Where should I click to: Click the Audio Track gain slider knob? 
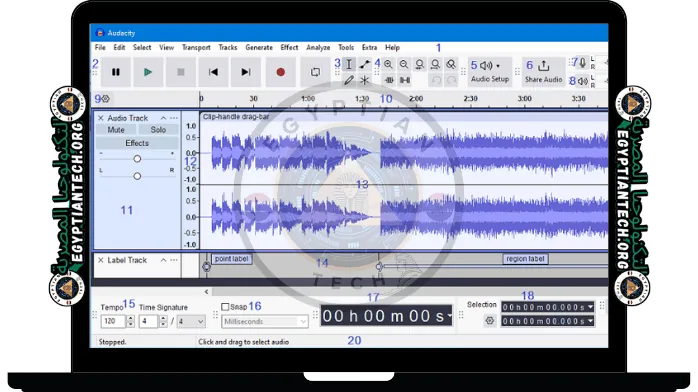click(137, 158)
